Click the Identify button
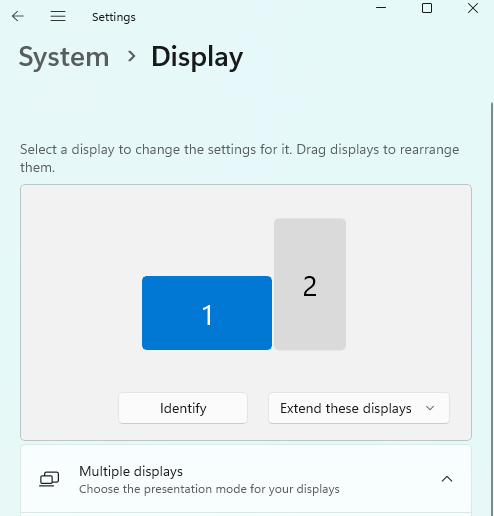 click(183, 408)
